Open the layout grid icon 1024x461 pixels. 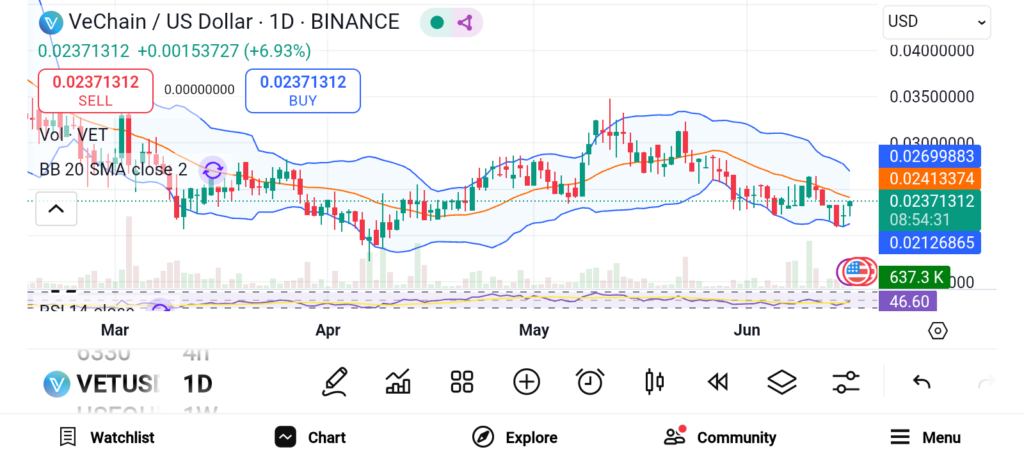[x=462, y=382]
